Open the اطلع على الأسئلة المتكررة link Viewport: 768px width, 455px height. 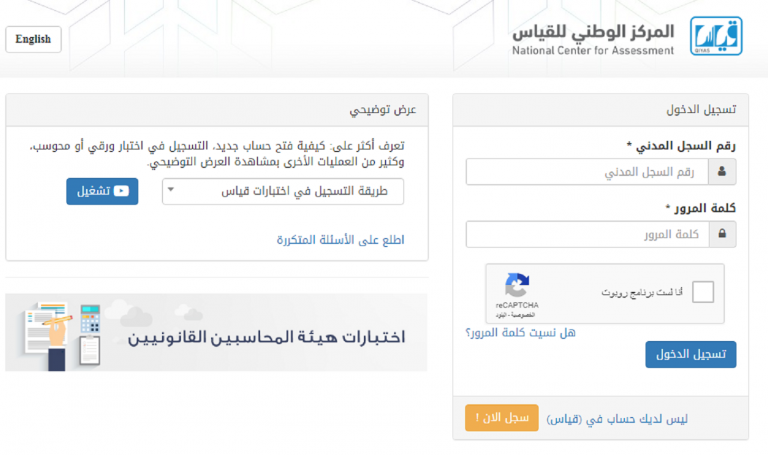340,240
